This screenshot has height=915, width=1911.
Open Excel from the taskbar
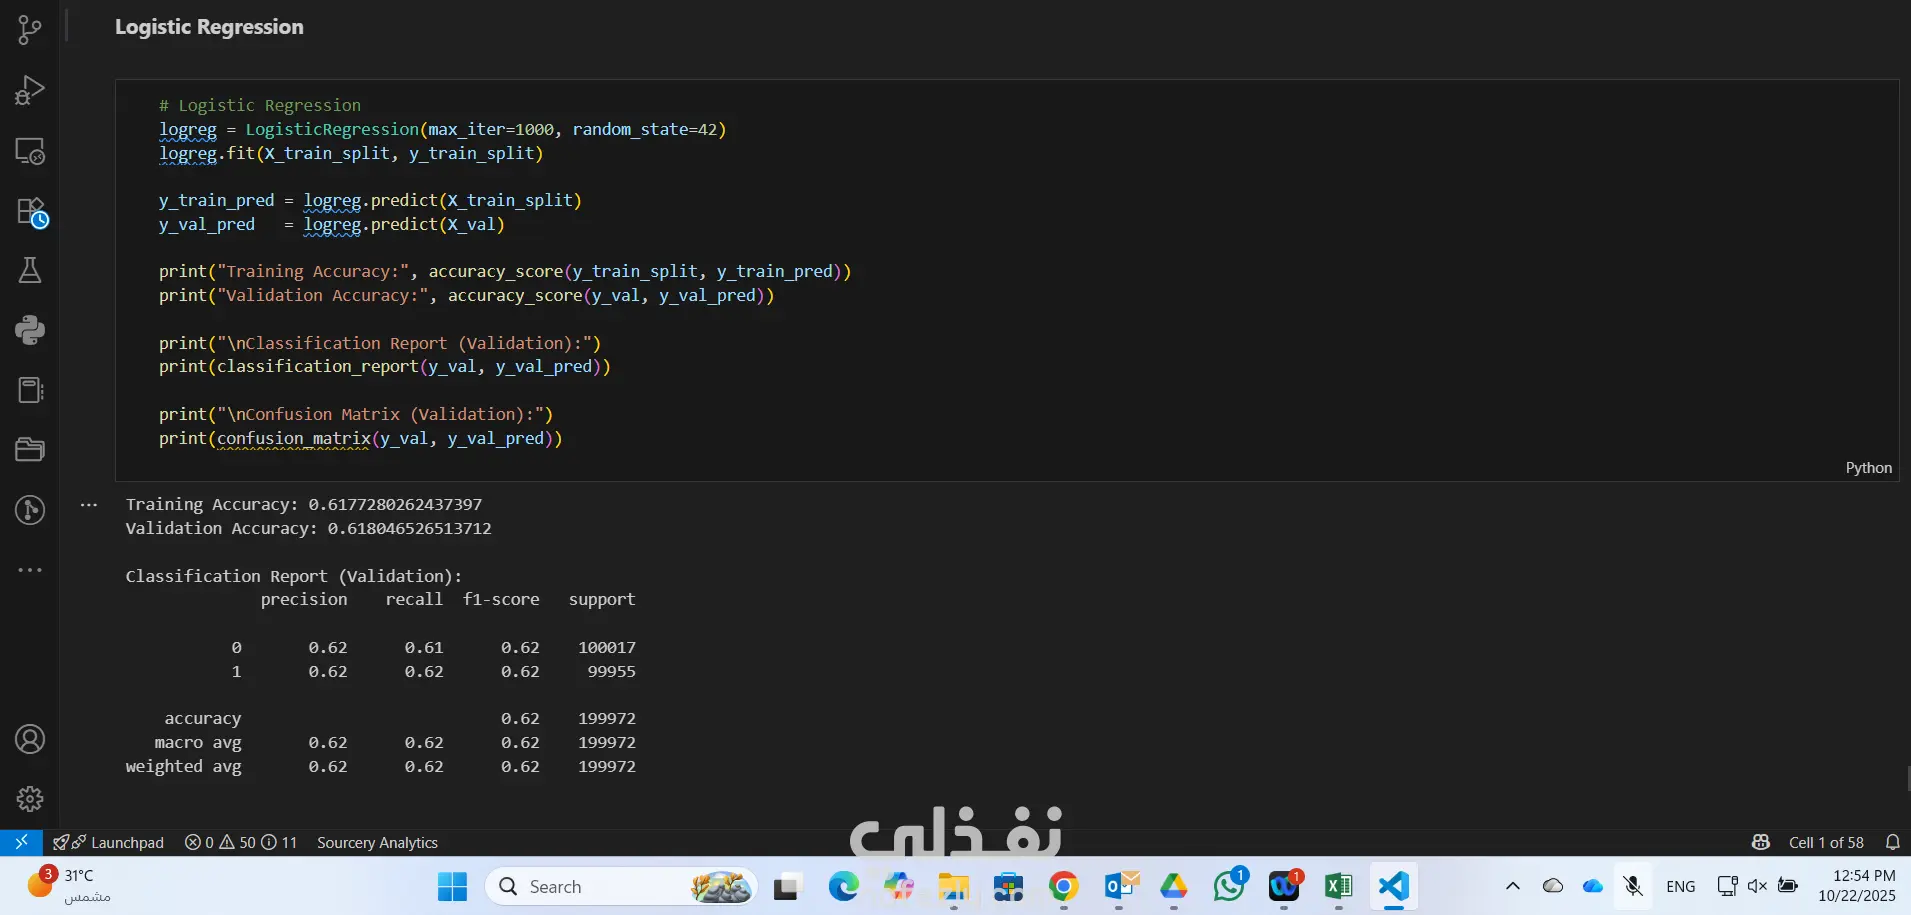[1339, 886]
